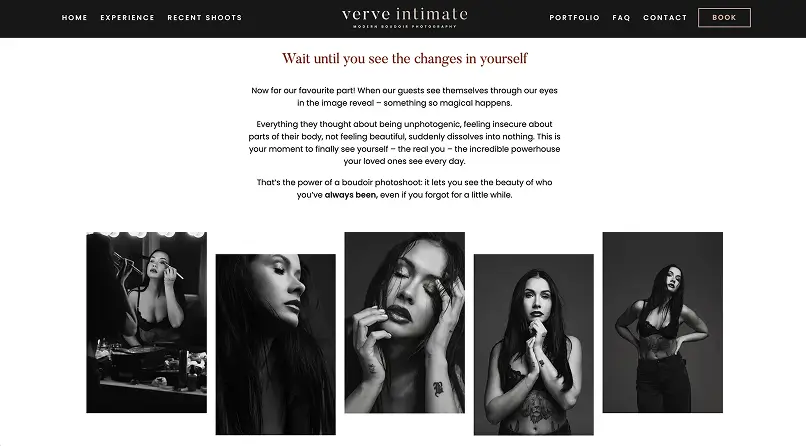Click the "Wait until you see the changes" heading

coord(405,59)
